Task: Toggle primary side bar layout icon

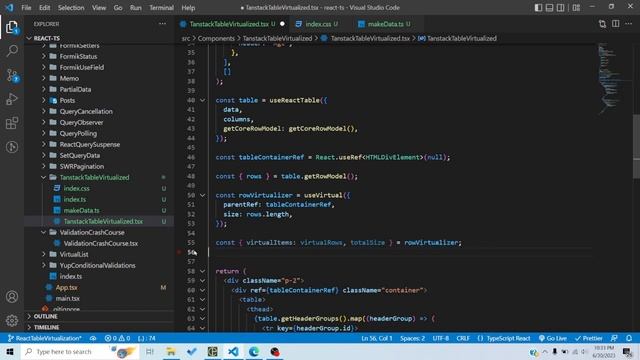Action: (538, 8)
